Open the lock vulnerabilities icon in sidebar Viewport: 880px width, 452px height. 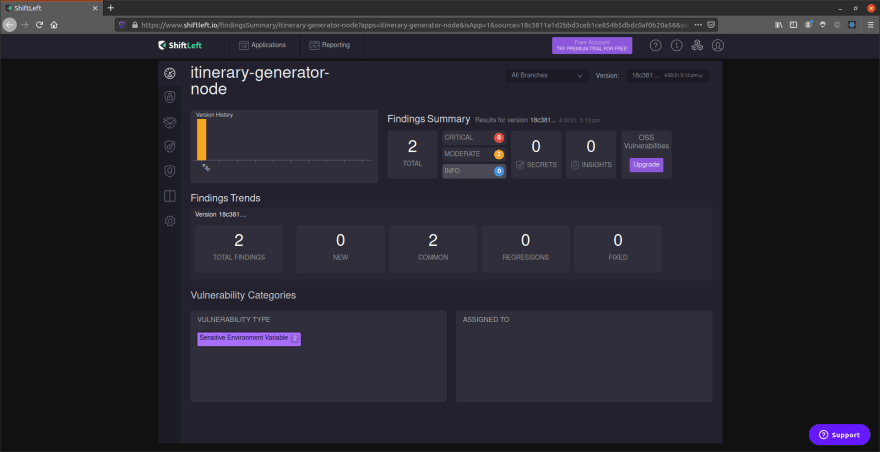coord(169,97)
